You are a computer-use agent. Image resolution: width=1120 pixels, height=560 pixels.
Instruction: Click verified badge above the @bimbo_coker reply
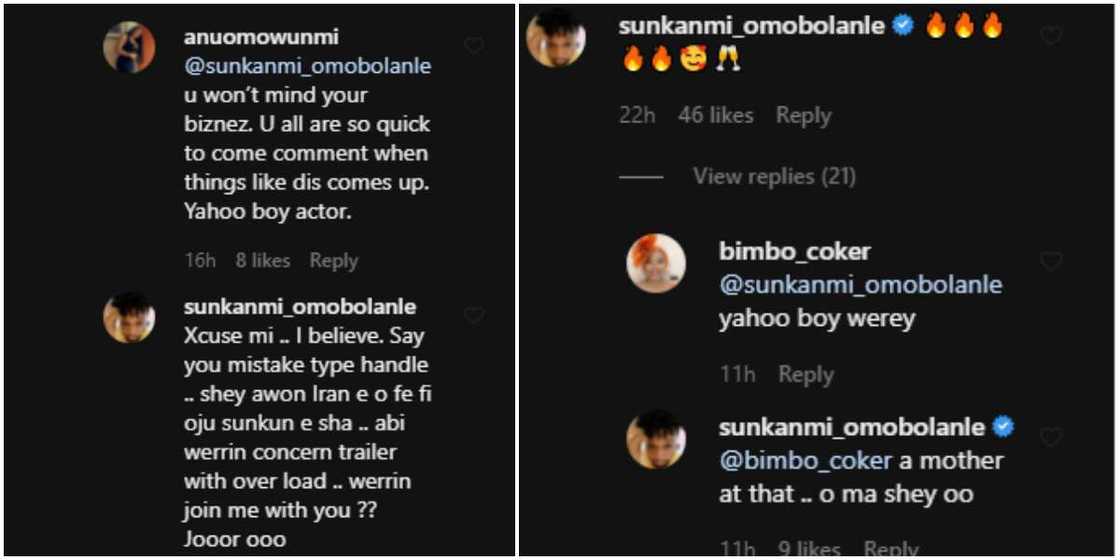(1003, 427)
